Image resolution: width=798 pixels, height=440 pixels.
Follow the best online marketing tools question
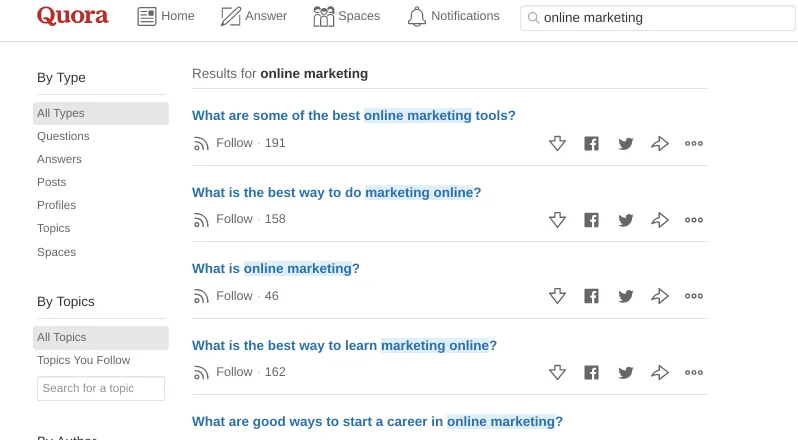(224, 143)
